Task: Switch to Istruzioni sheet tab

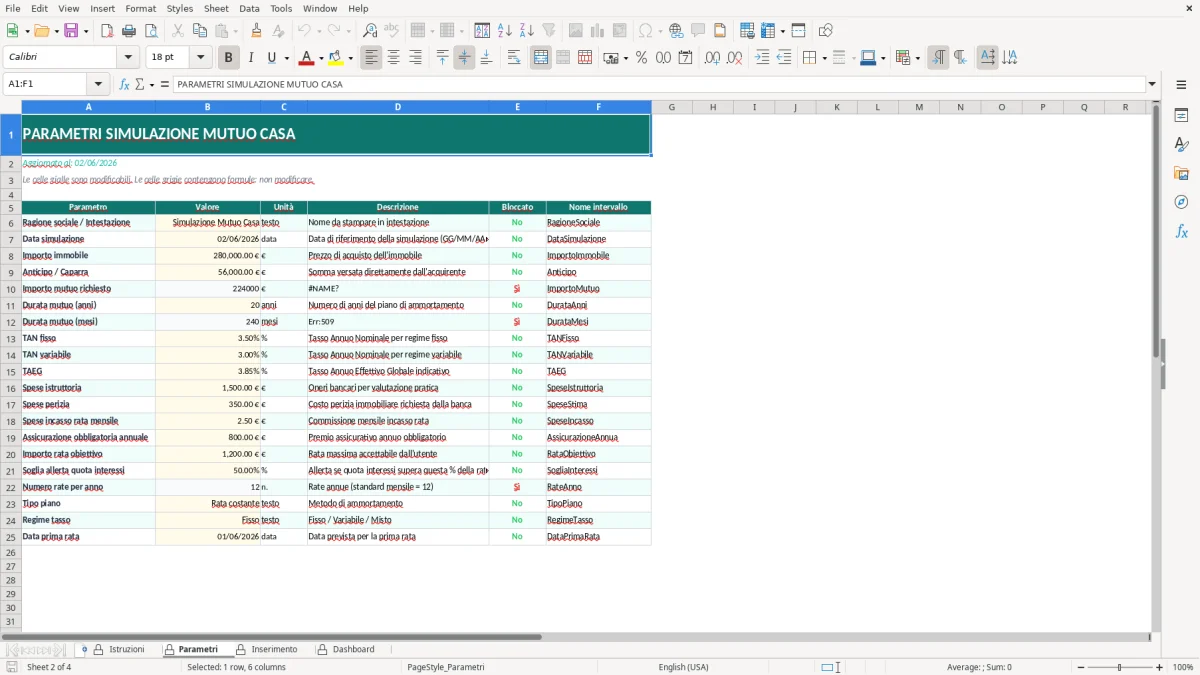Action: (126, 649)
